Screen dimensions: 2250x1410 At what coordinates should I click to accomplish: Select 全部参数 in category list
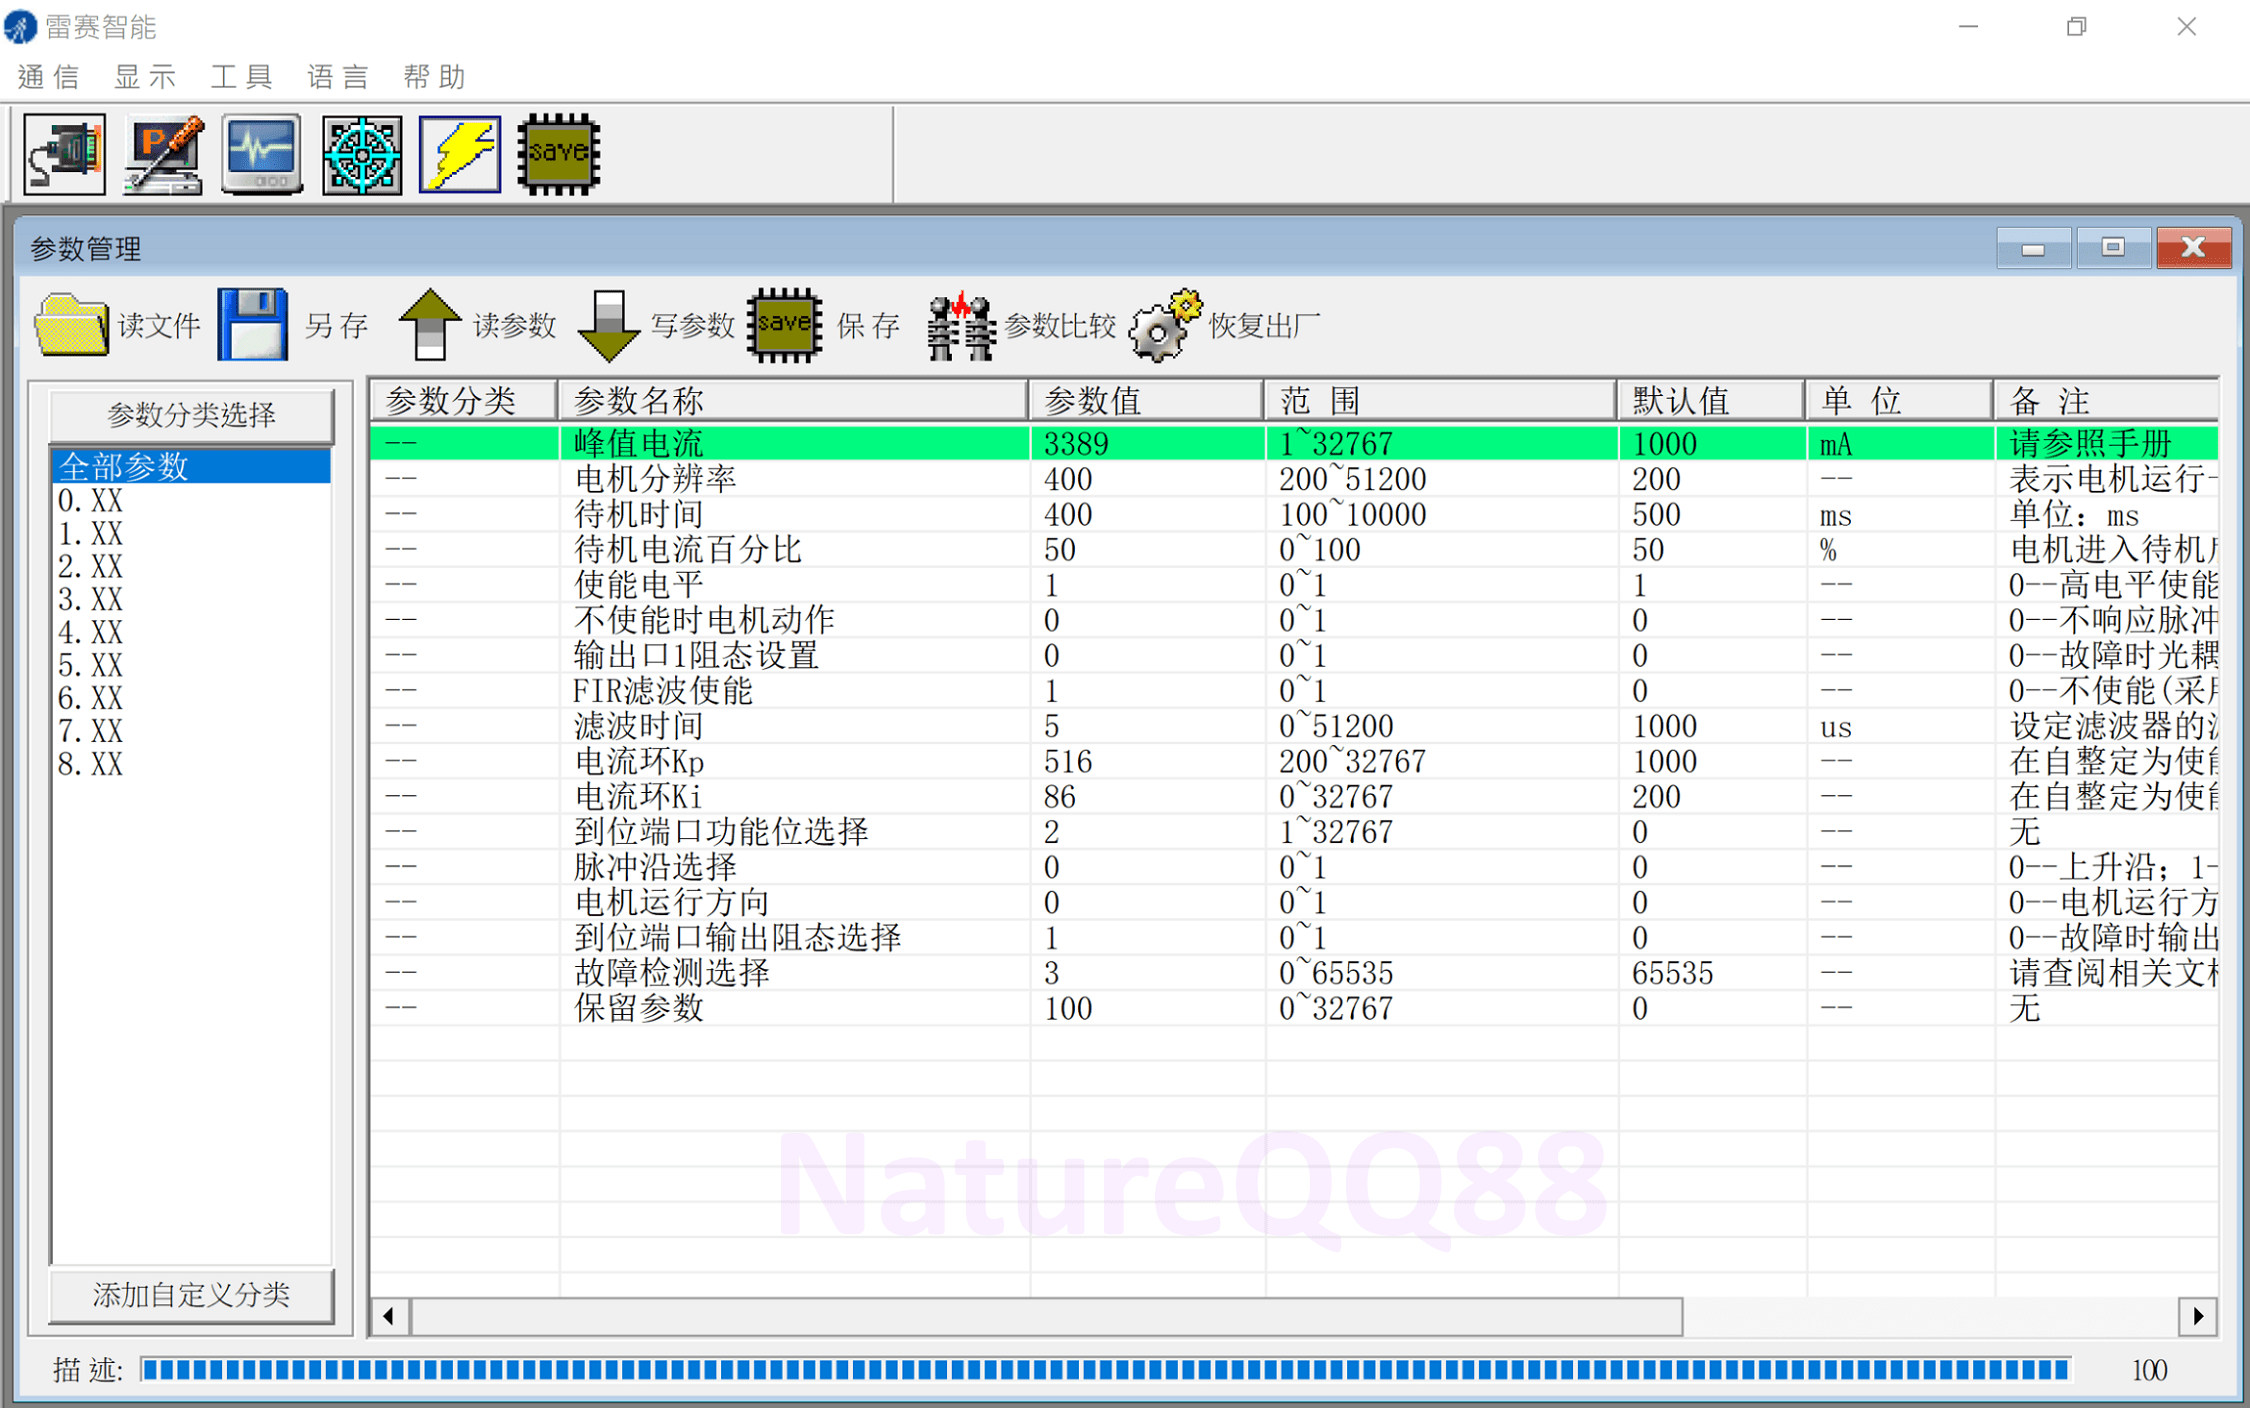tap(123, 466)
